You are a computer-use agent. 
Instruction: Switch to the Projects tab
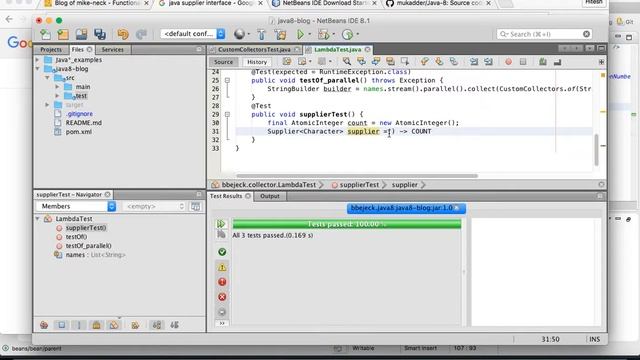(51, 49)
